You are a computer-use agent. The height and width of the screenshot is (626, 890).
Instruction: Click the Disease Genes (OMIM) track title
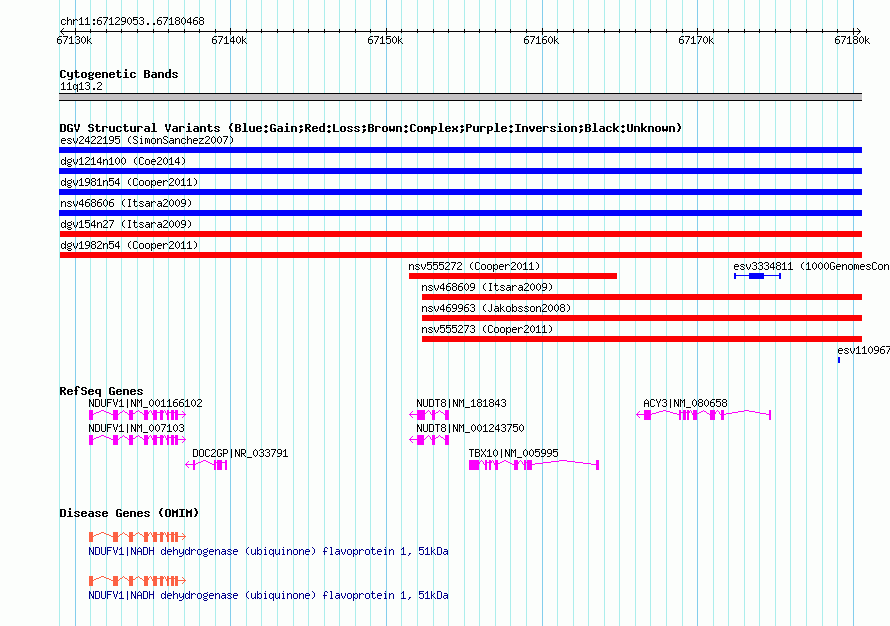coord(129,513)
